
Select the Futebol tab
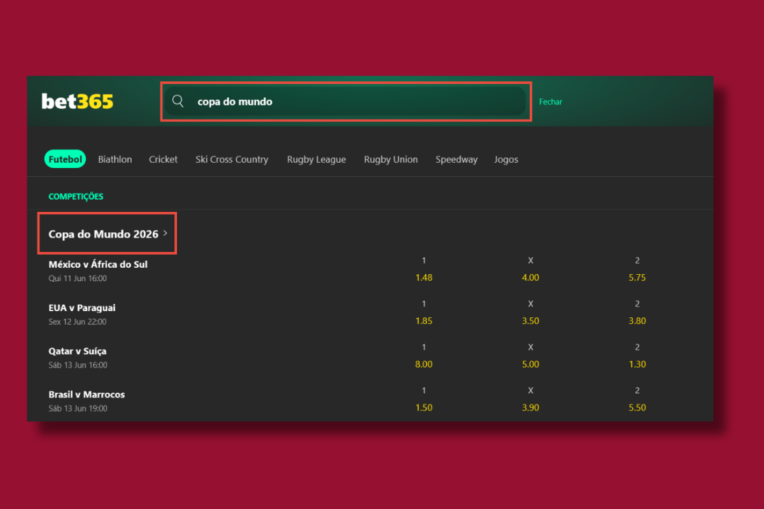pyautogui.click(x=65, y=159)
